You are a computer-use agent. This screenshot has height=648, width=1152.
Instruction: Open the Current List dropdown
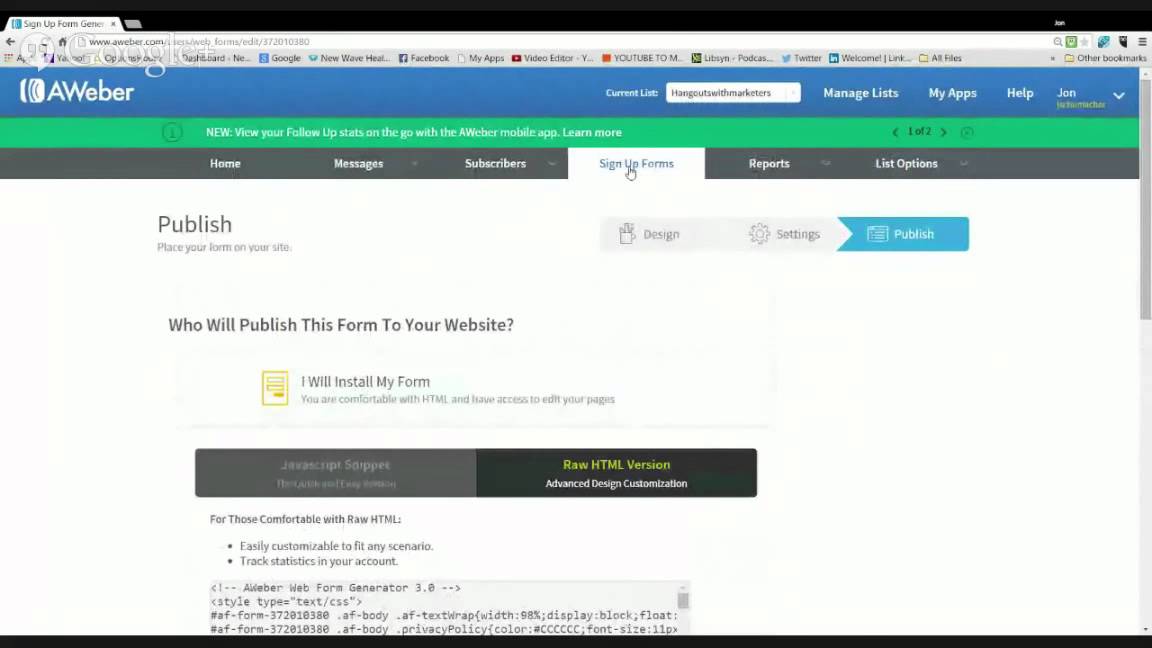click(732, 93)
